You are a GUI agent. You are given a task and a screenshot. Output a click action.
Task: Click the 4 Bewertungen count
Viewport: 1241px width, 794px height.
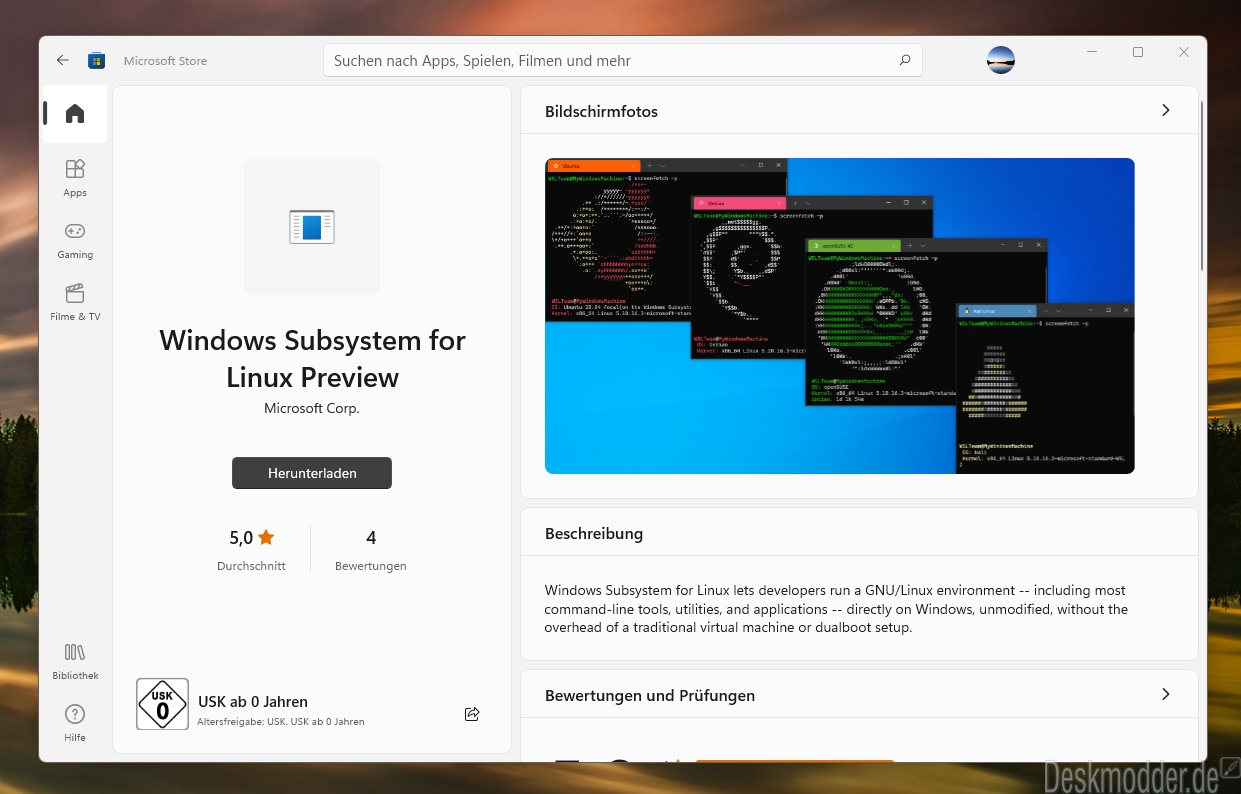371,550
